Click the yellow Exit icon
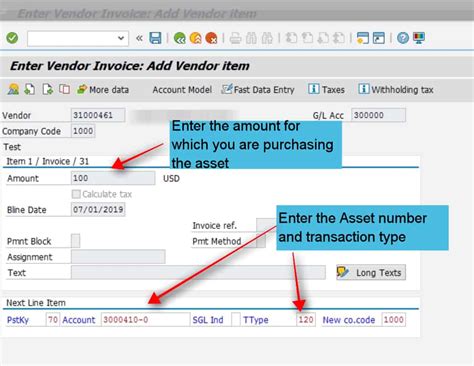 point(196,38)
